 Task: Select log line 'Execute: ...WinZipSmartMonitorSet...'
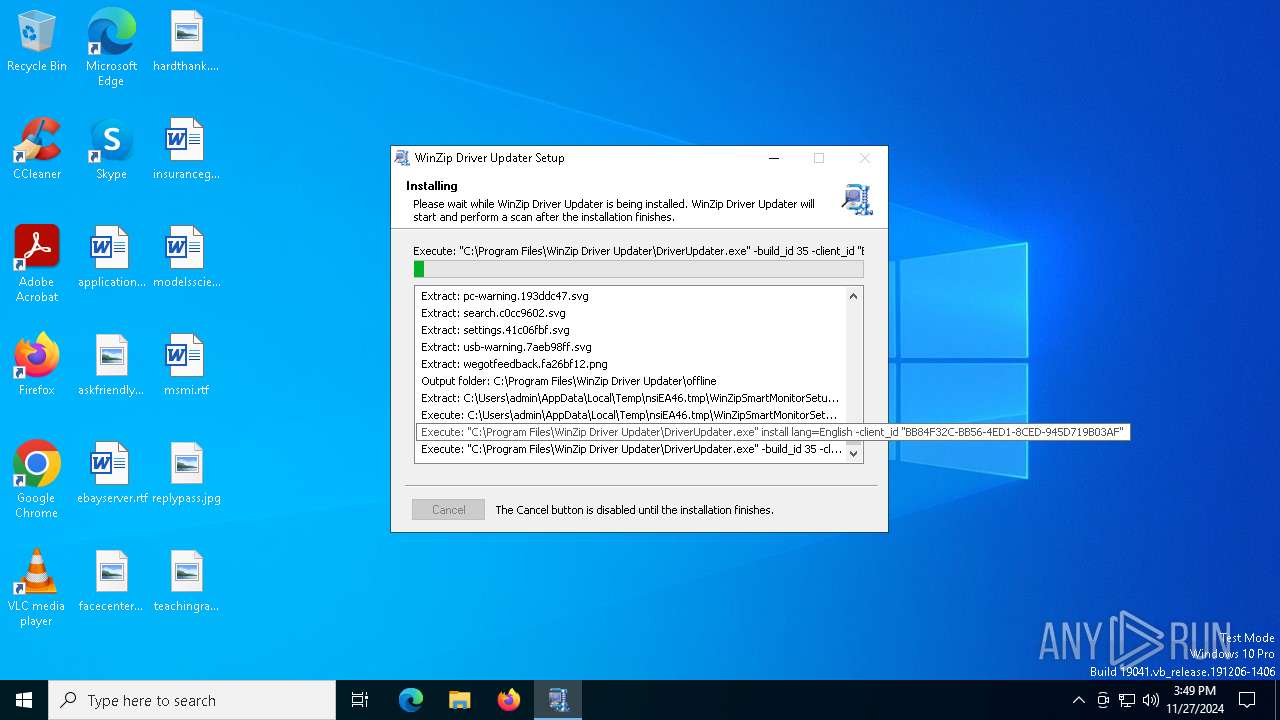click(x=630, y=415)
